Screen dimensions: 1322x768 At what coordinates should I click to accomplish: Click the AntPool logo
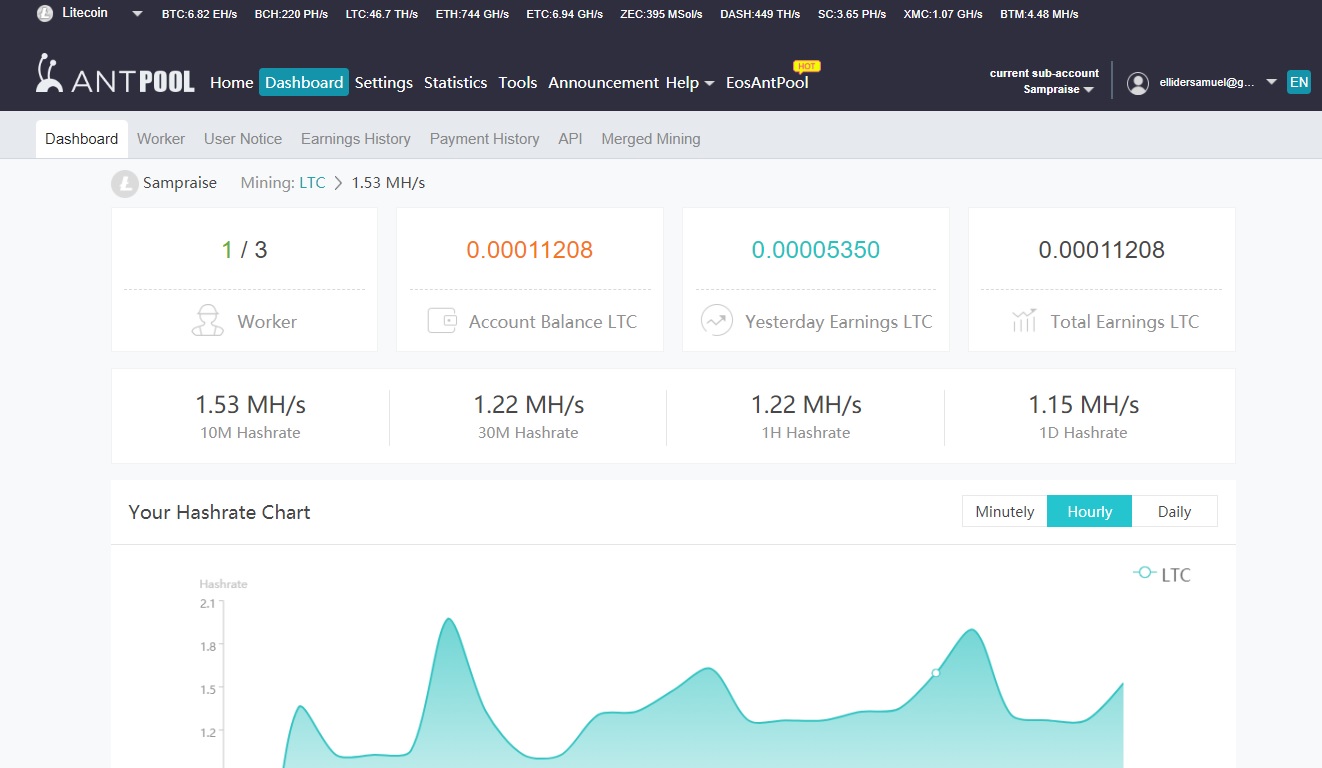[115, 75]
